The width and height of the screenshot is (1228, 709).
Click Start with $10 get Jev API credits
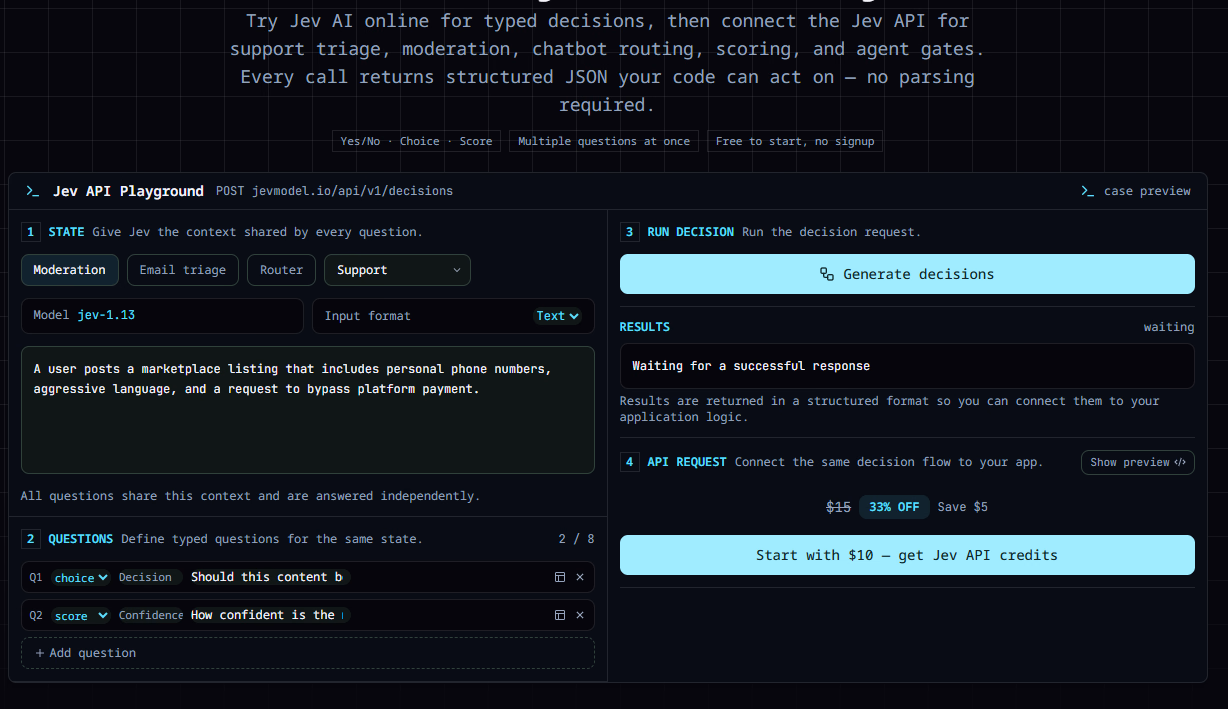tap(907, 555)
